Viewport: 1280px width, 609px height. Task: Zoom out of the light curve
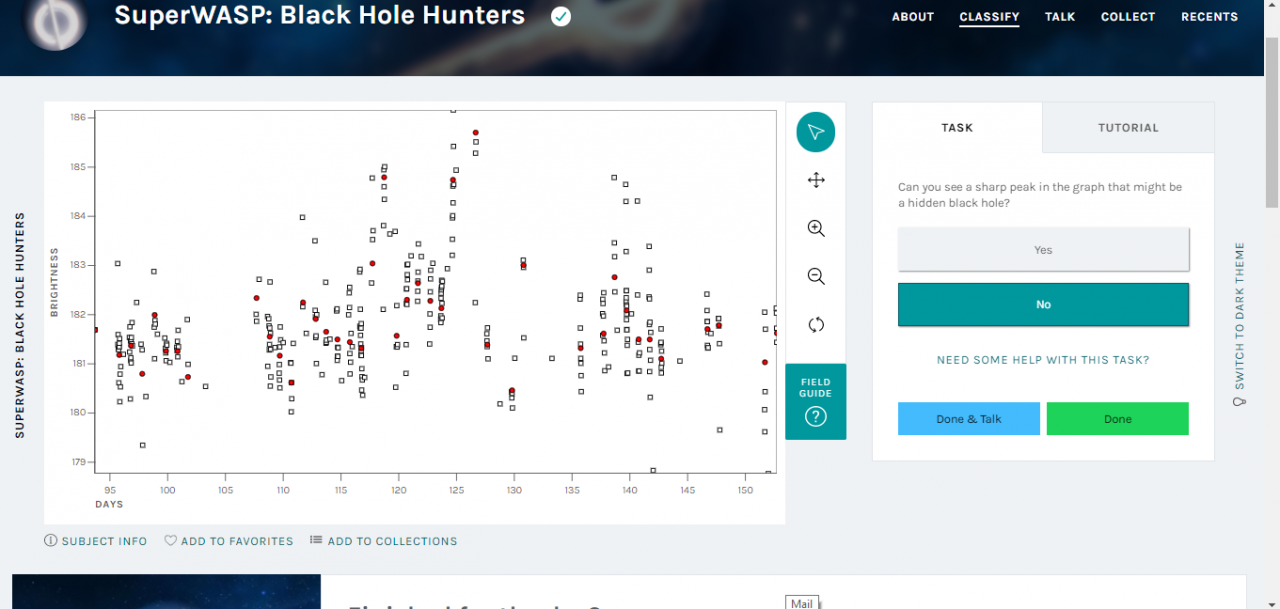(x=816, y=276)
